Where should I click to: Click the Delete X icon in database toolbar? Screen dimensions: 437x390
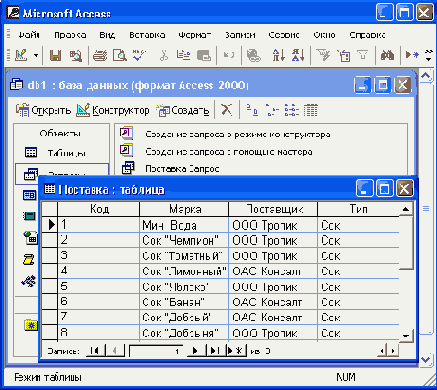[x=227, y=110]
